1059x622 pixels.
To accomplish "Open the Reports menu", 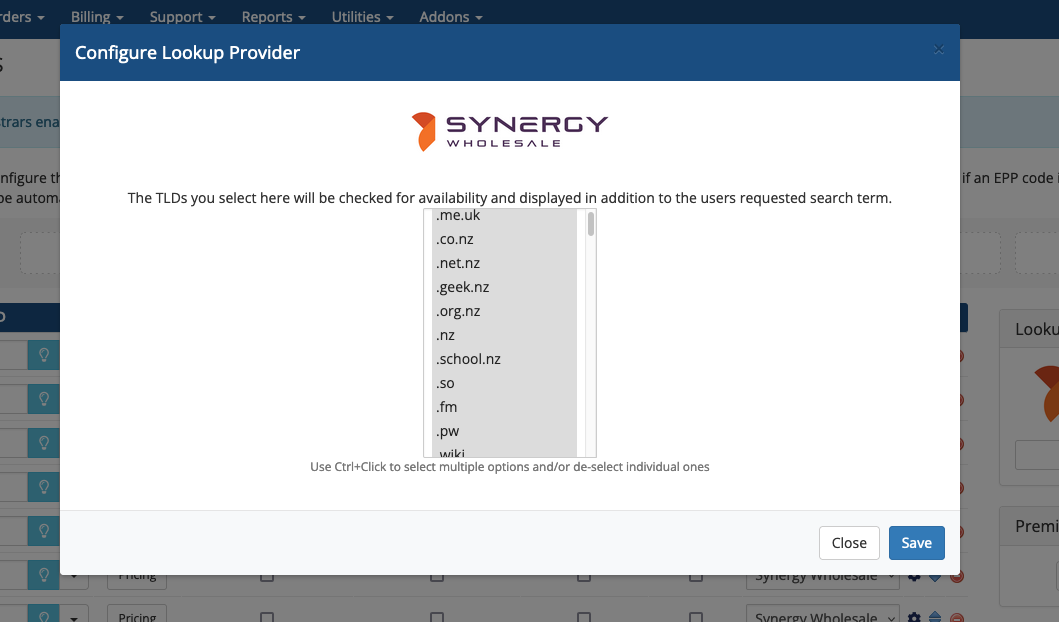I will click(273, 17).
